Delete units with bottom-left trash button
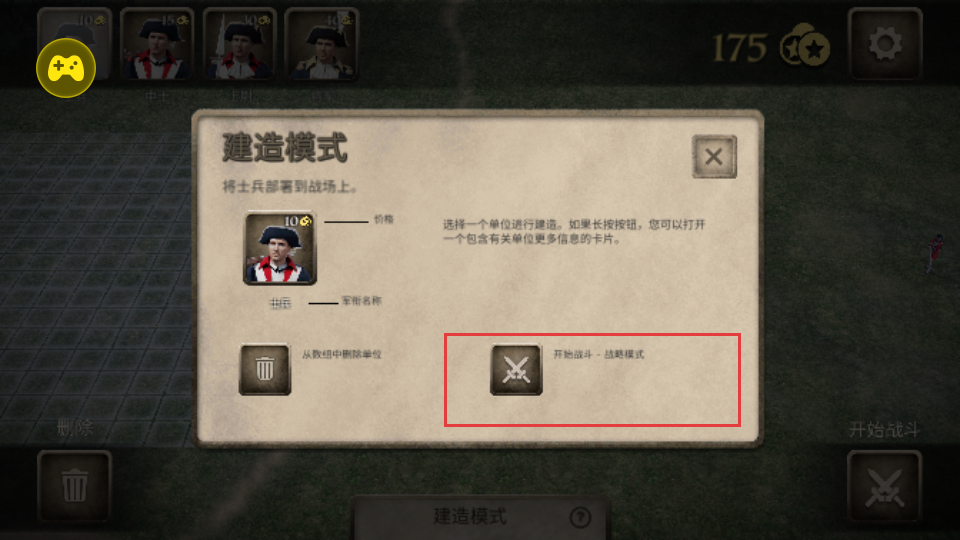 74,486
